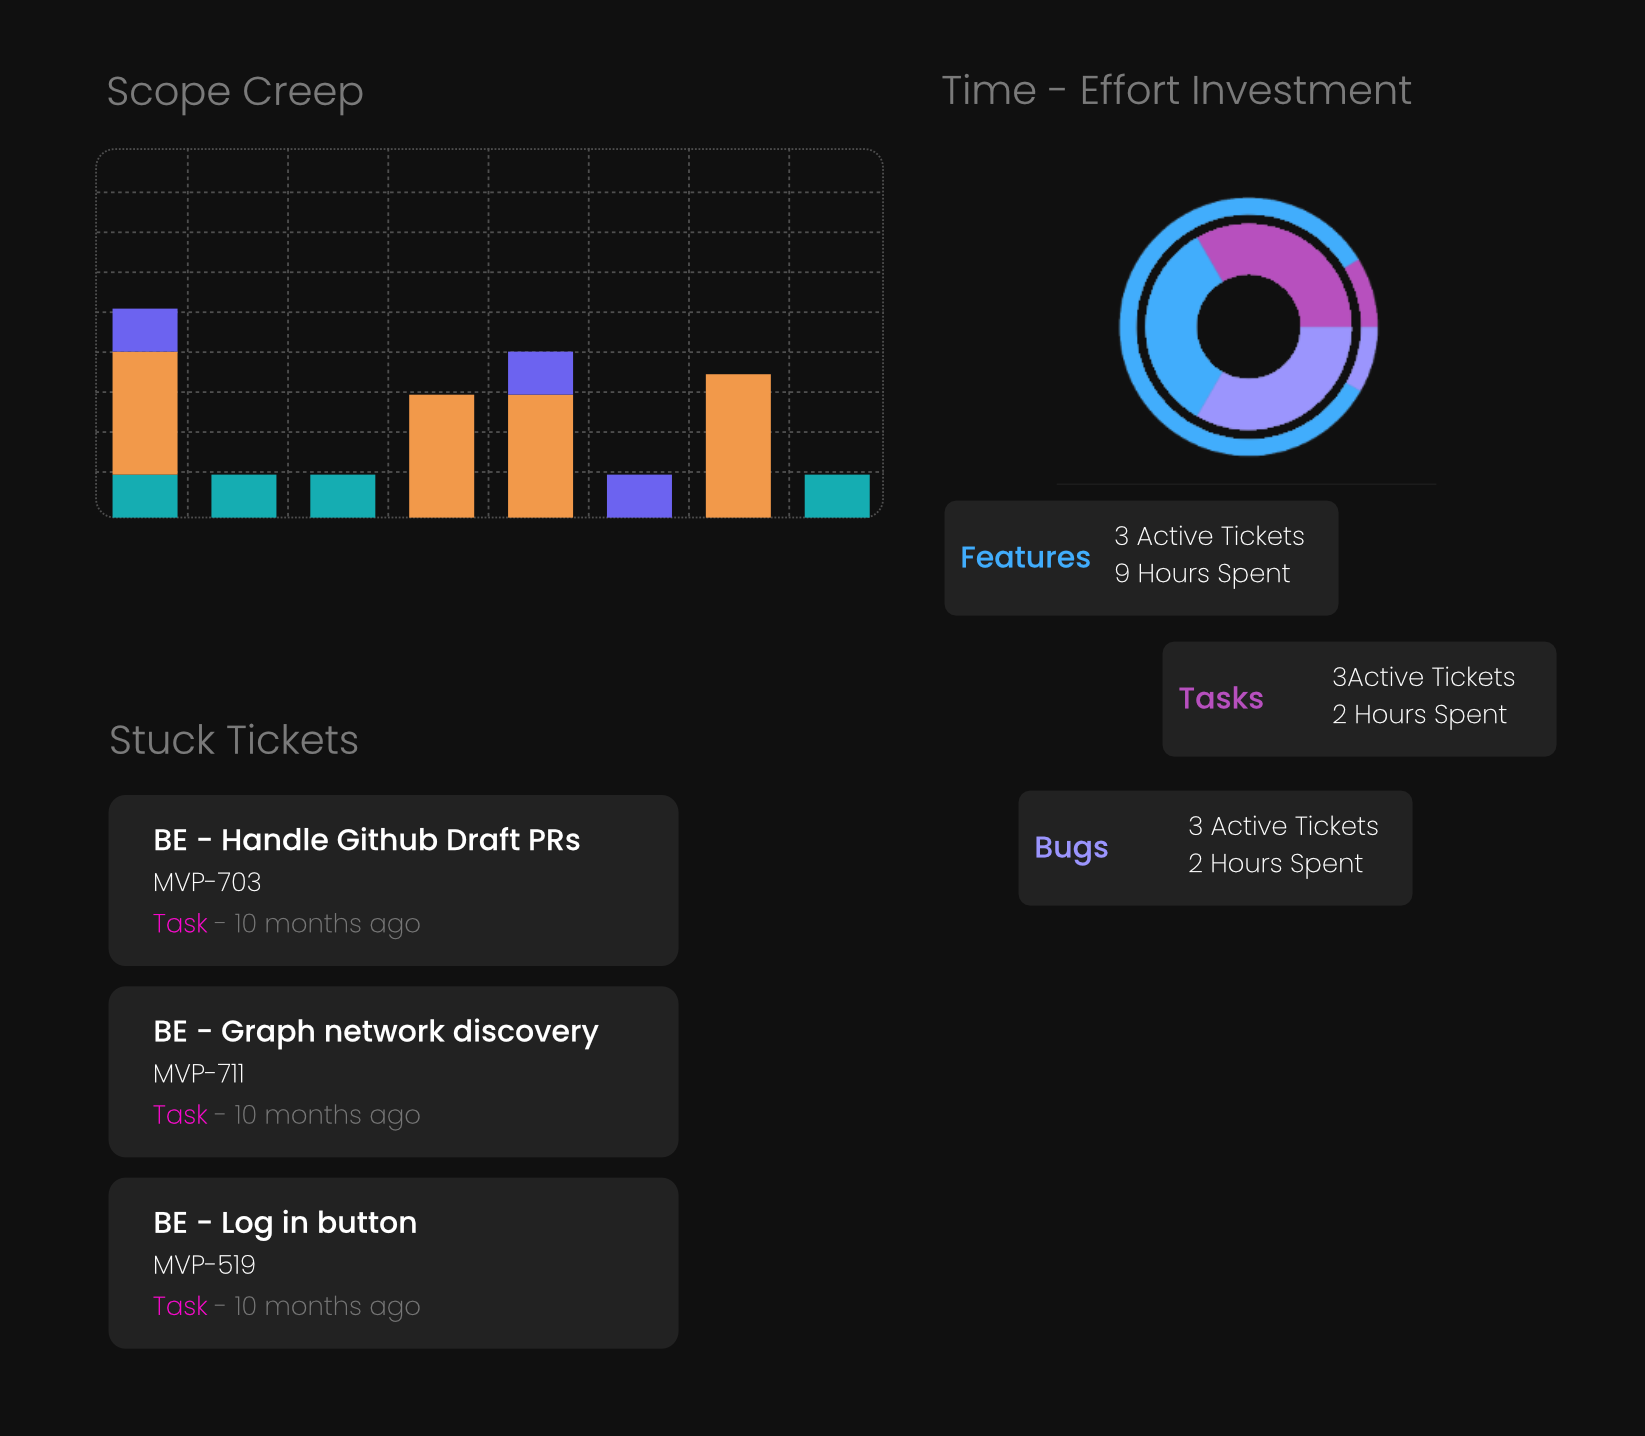
Task: Select the Features effort card
Action: click(1141, 558)
